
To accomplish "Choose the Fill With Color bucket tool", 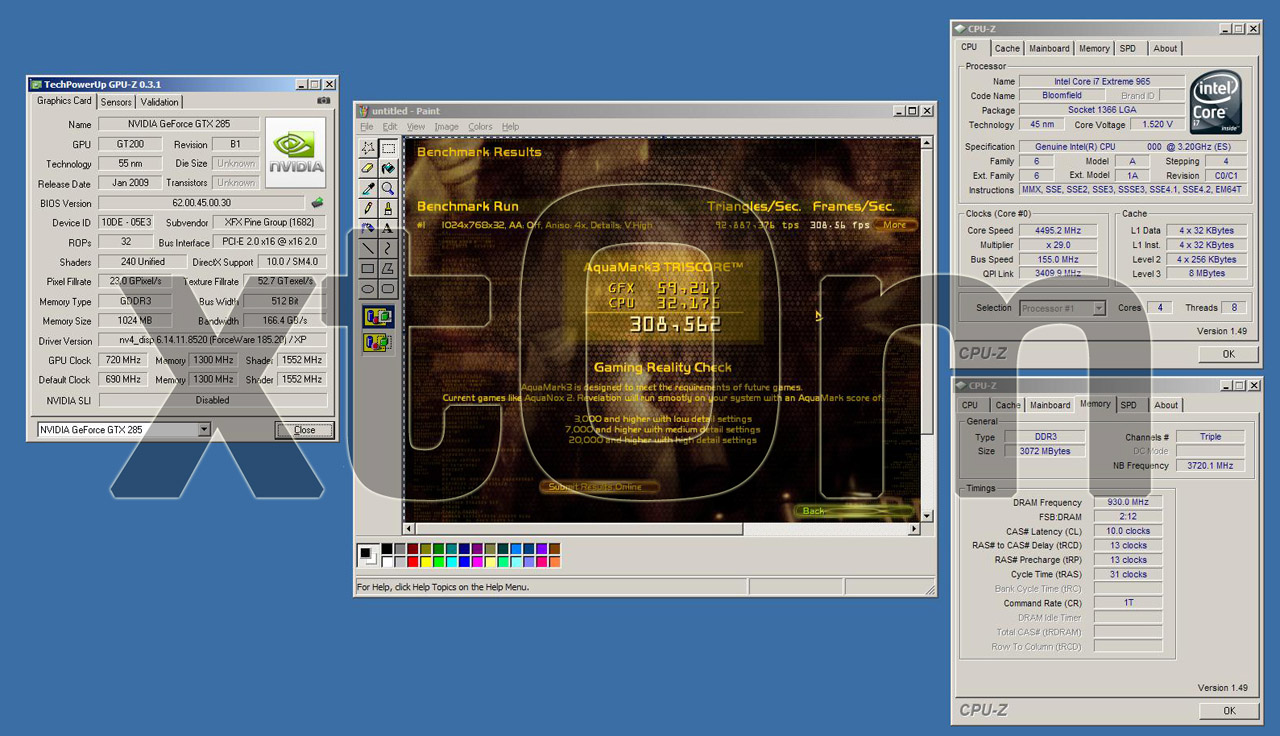I will 387,168.
